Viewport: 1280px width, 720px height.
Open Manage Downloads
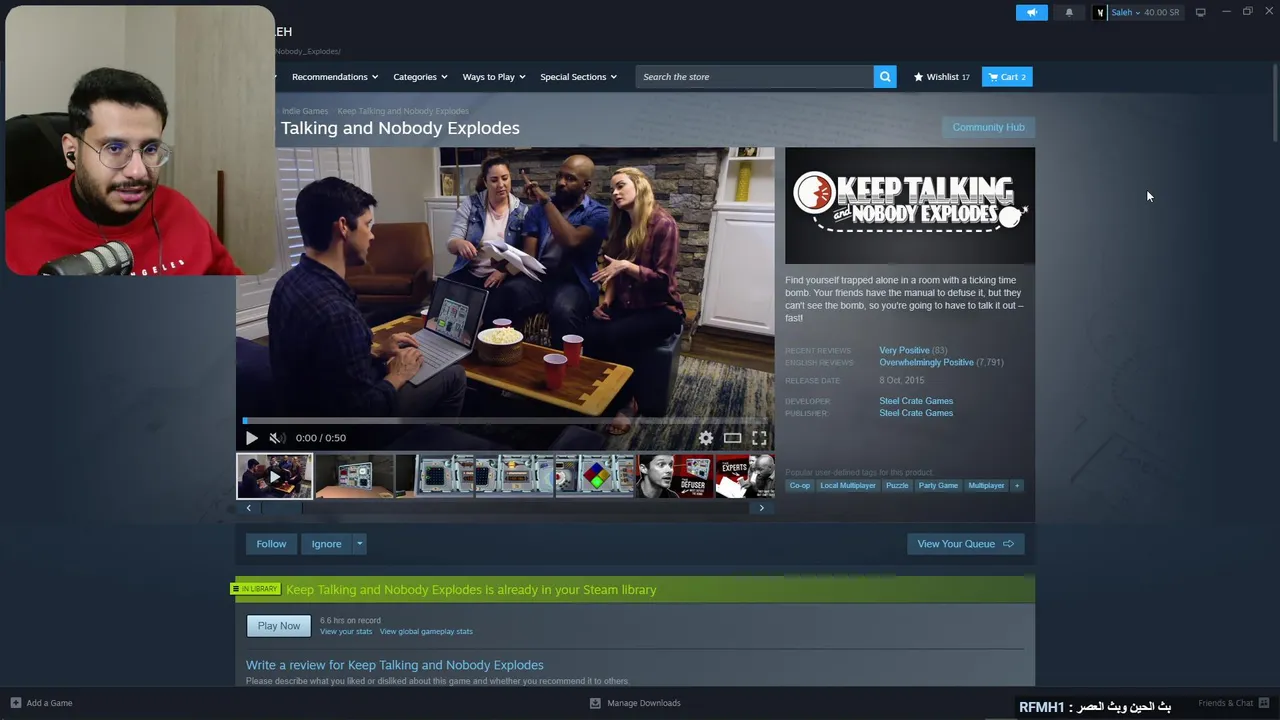click(x=635, y=703)
